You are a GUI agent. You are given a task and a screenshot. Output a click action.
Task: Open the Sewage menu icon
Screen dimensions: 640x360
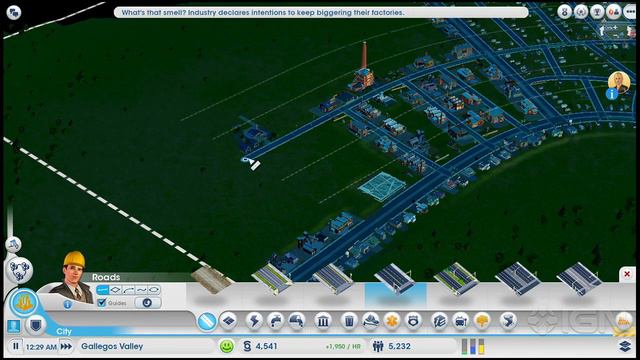(x=297, y=321)
